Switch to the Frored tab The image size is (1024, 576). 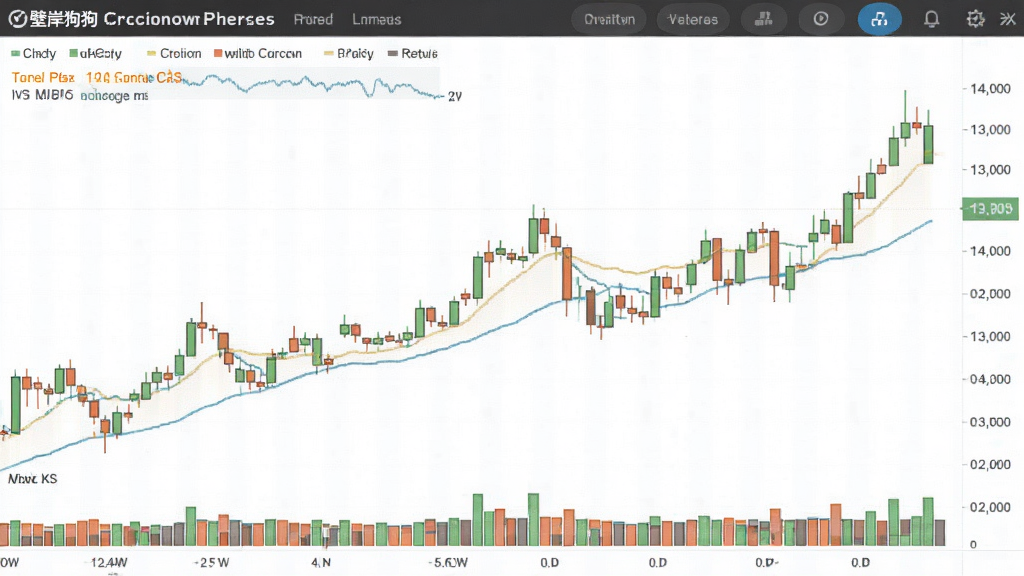point(313,20)
